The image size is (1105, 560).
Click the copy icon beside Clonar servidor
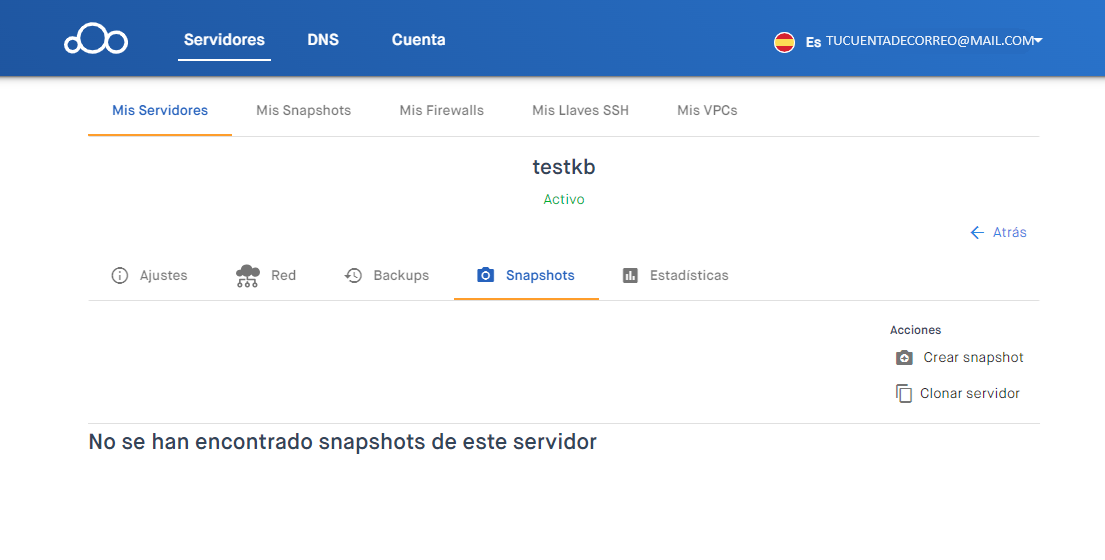click(x=904, y=393)
